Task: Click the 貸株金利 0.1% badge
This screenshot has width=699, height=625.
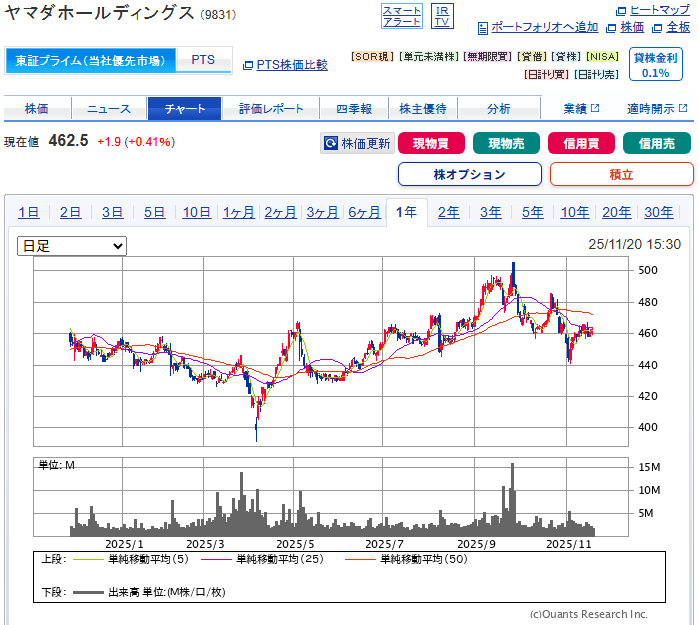Action: (x=655, y=65)
